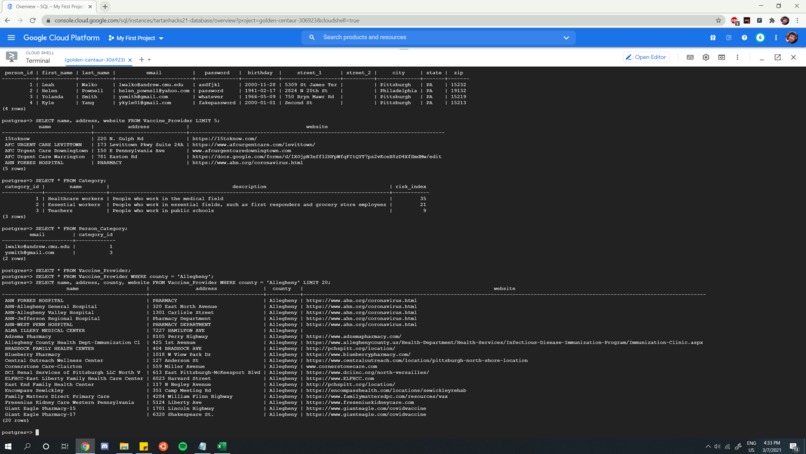Open Cloud Shell terminal settings gear
This screenshot has height=454, width=806.
(706, 57)
